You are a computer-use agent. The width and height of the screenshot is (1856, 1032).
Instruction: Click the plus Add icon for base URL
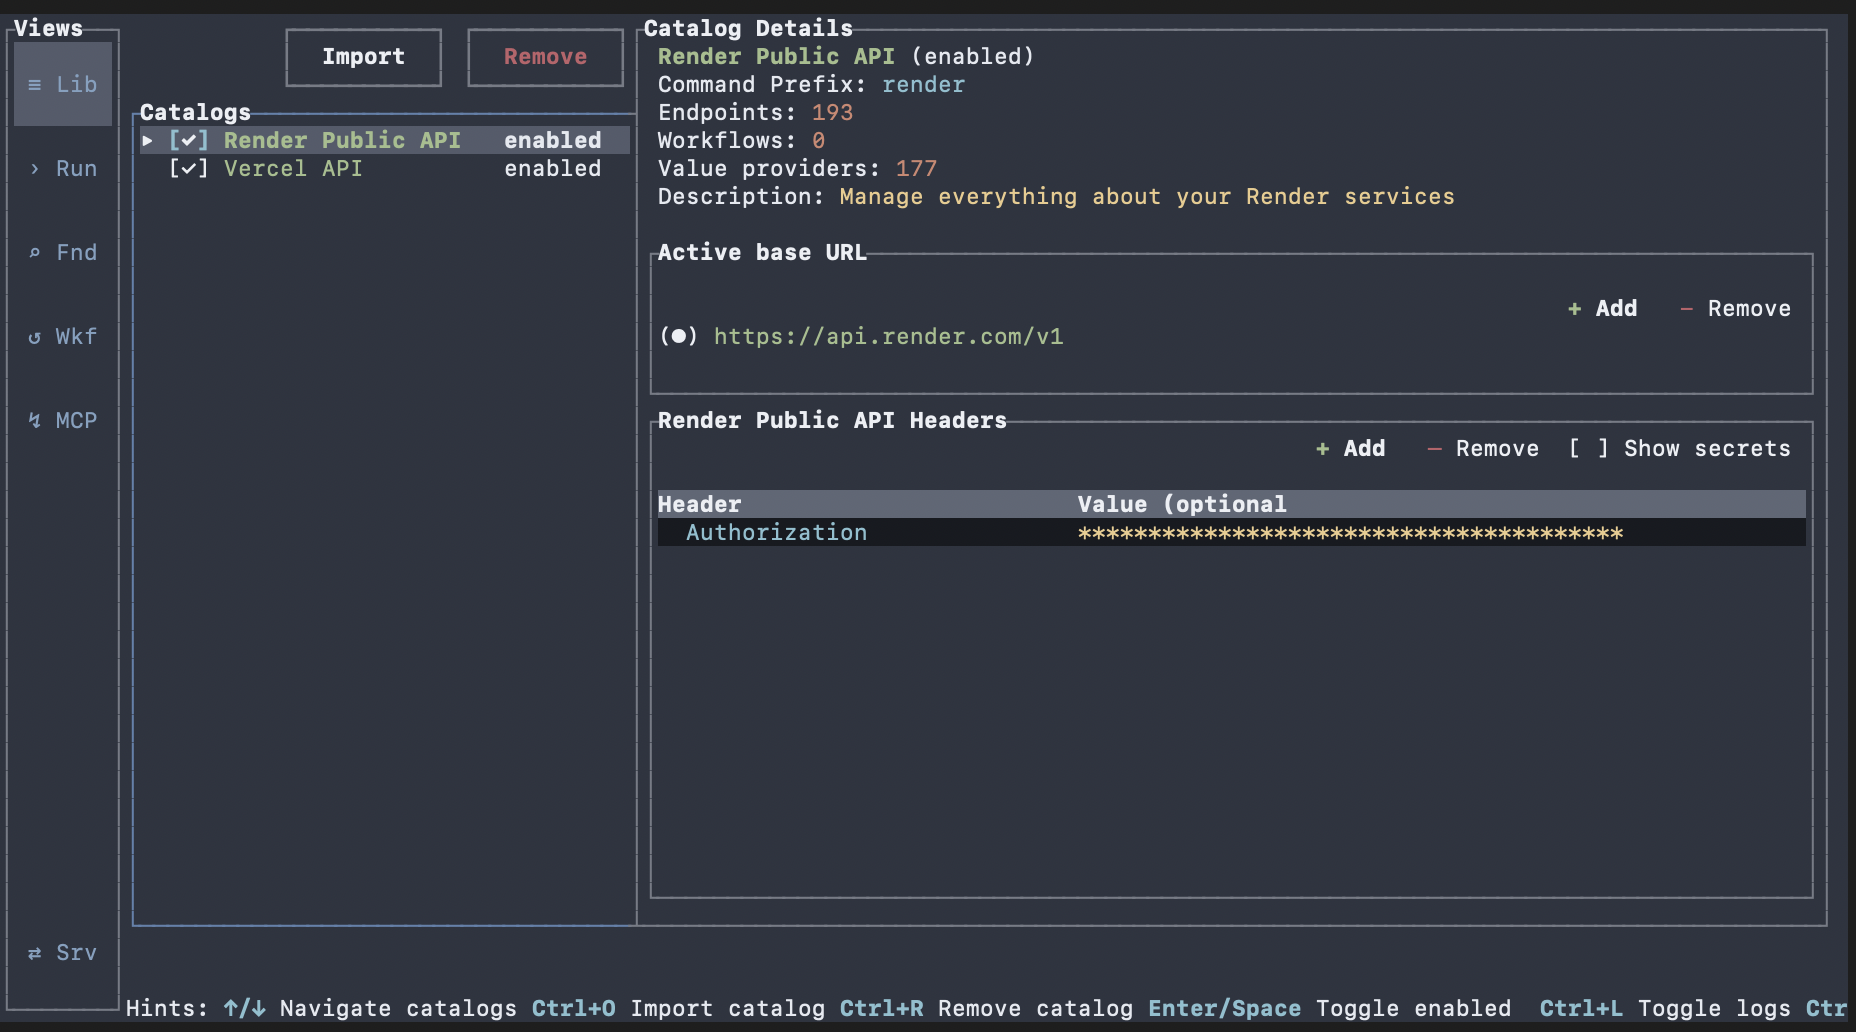point(1574,309)
